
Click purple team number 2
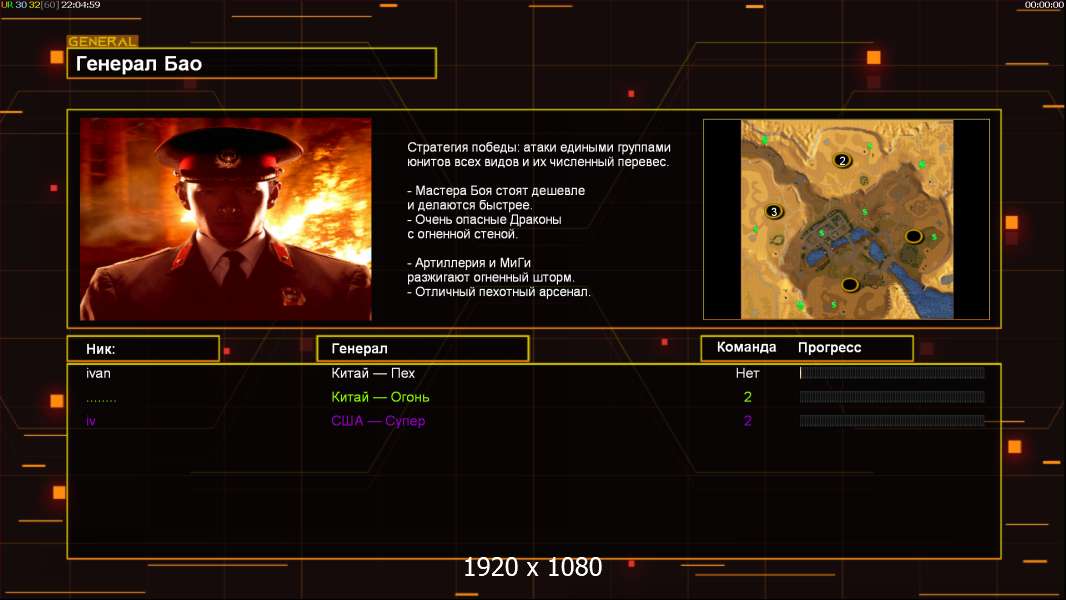point(748,421)
